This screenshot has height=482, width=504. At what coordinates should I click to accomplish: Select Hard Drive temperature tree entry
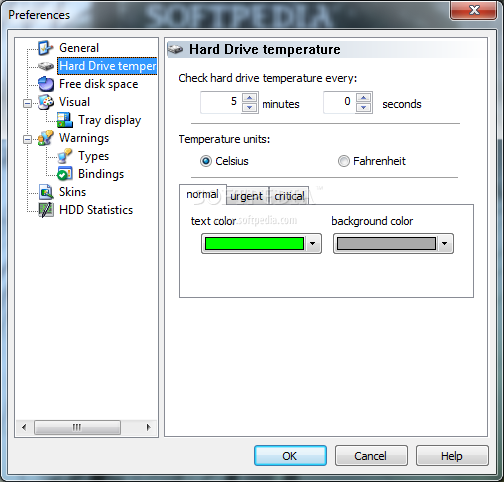(107, 66)
